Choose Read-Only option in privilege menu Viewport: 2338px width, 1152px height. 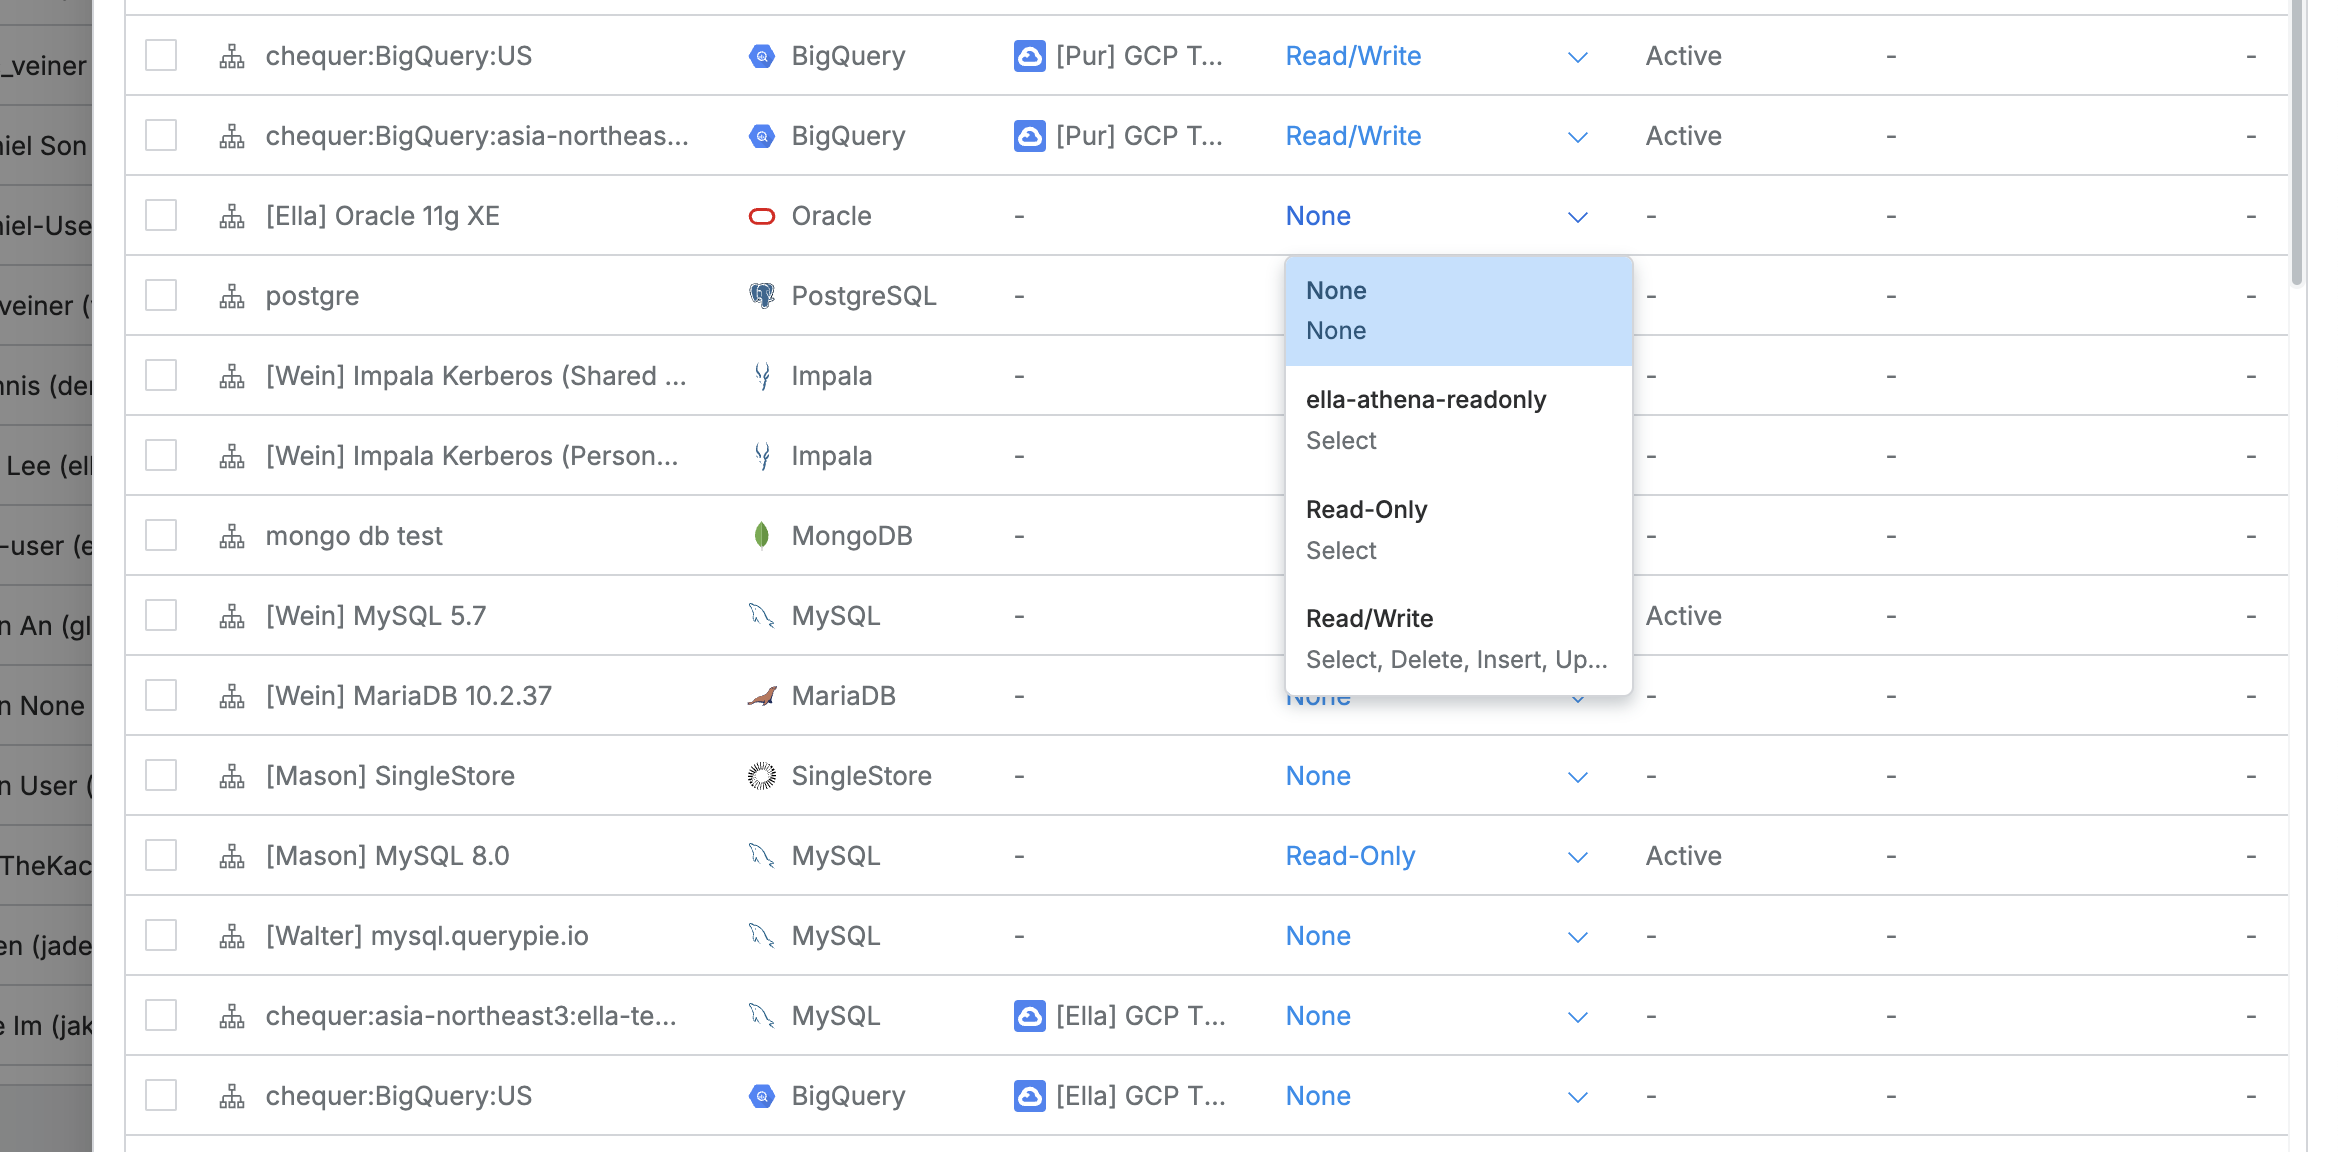[1459, 530]
